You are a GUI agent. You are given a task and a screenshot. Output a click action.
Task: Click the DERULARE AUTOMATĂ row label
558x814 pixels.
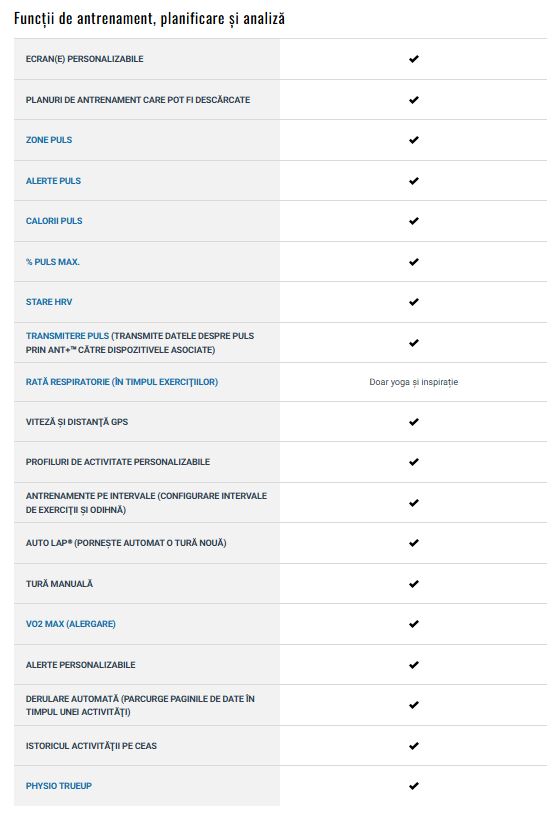click(x=140, y=706)
